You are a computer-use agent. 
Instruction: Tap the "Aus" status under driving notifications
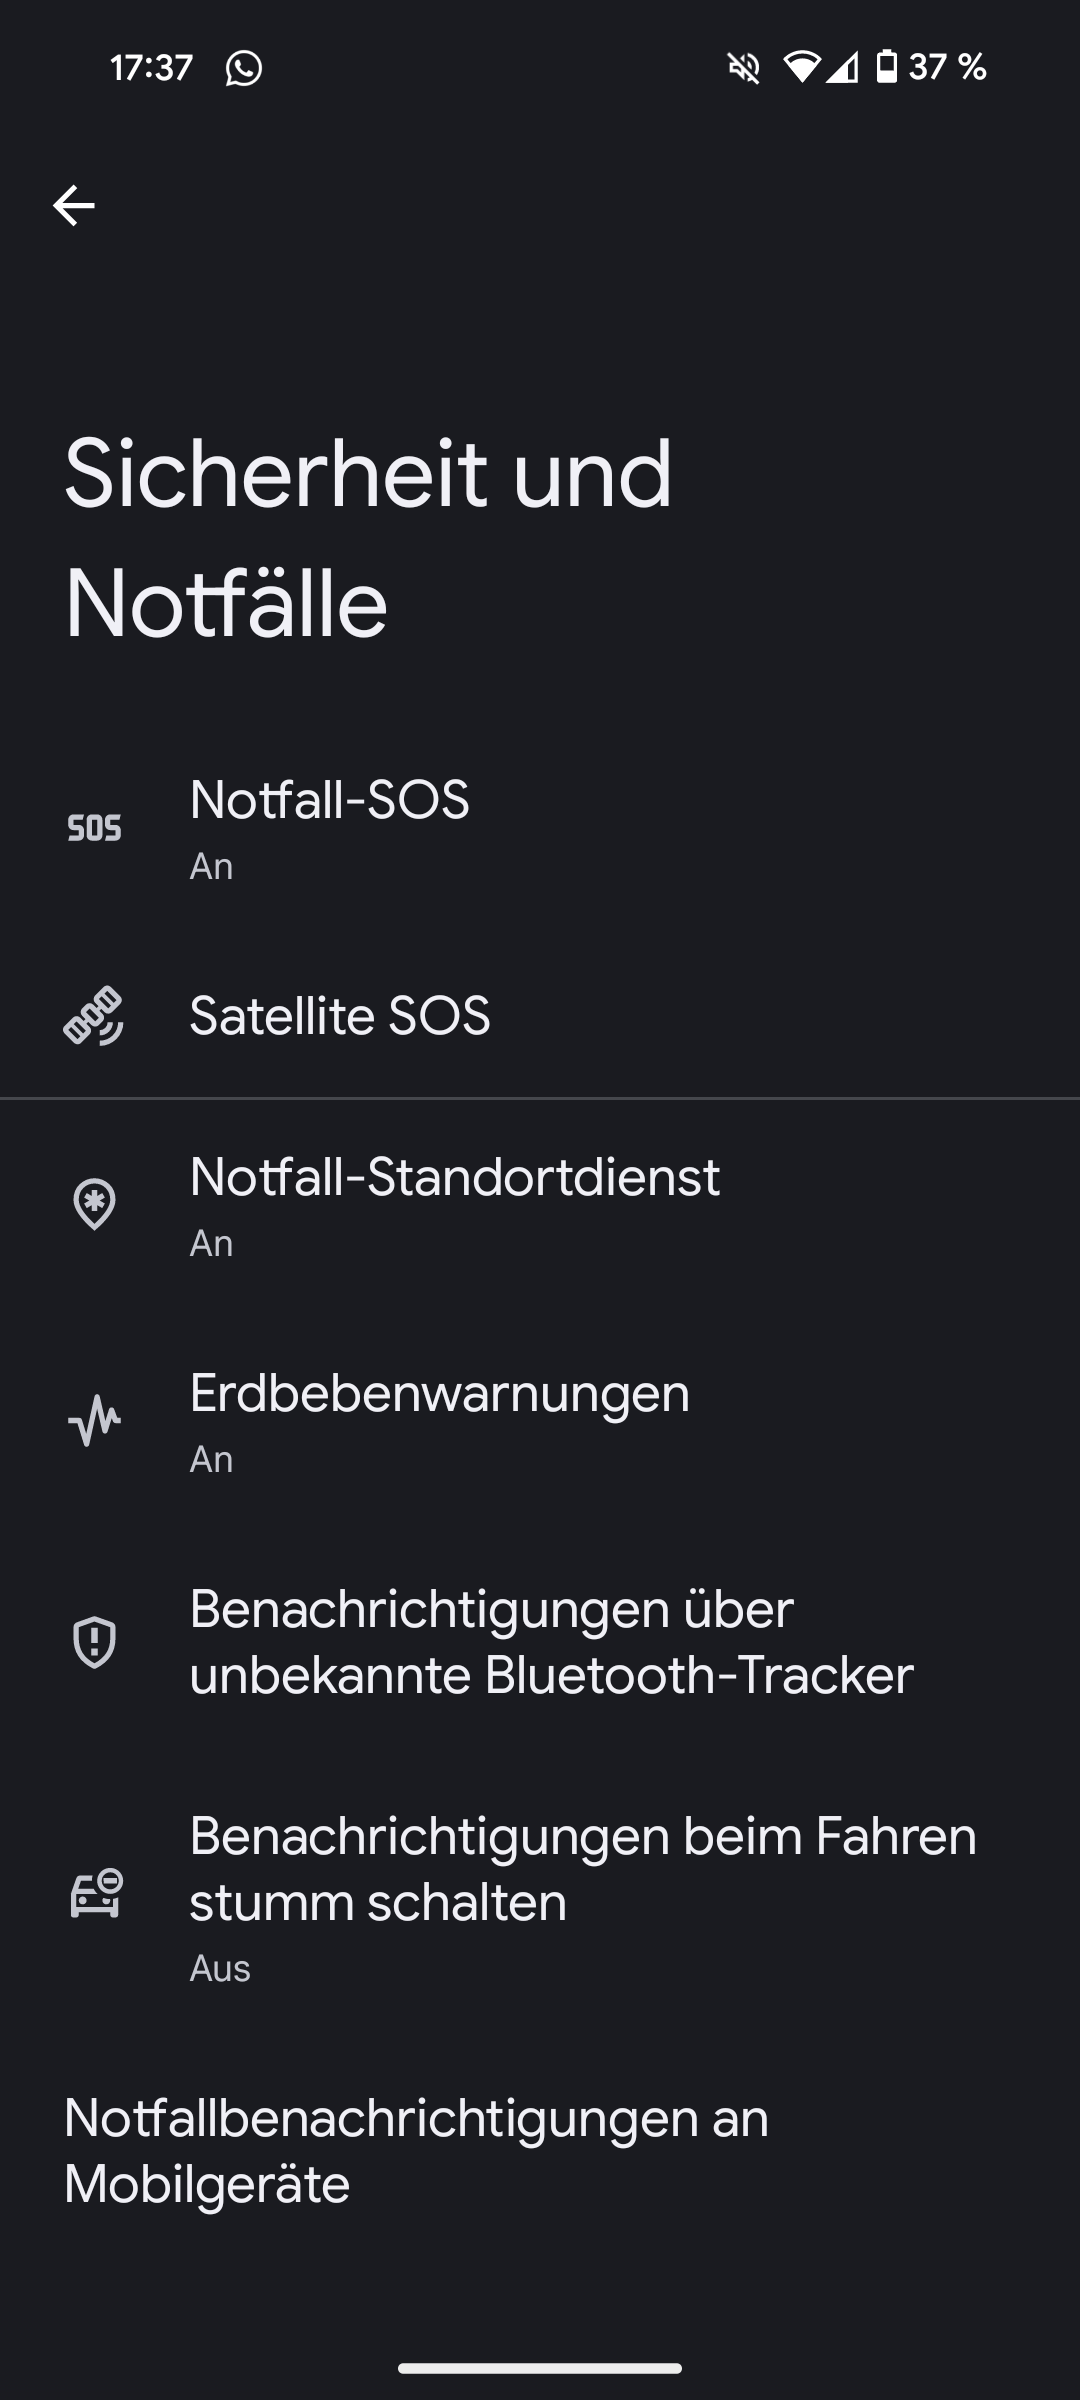pos(220,1969)
